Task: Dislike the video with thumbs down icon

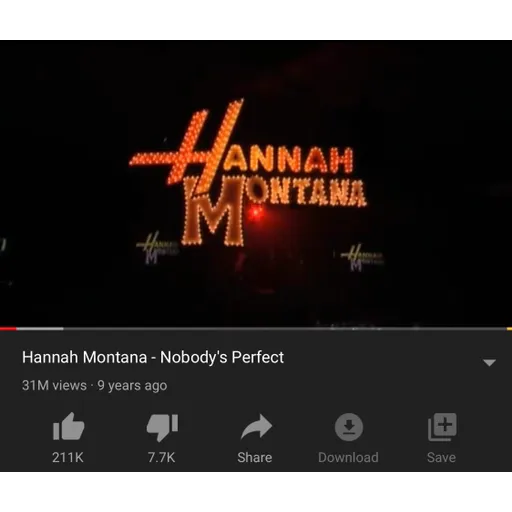Action: click(162, 428)
